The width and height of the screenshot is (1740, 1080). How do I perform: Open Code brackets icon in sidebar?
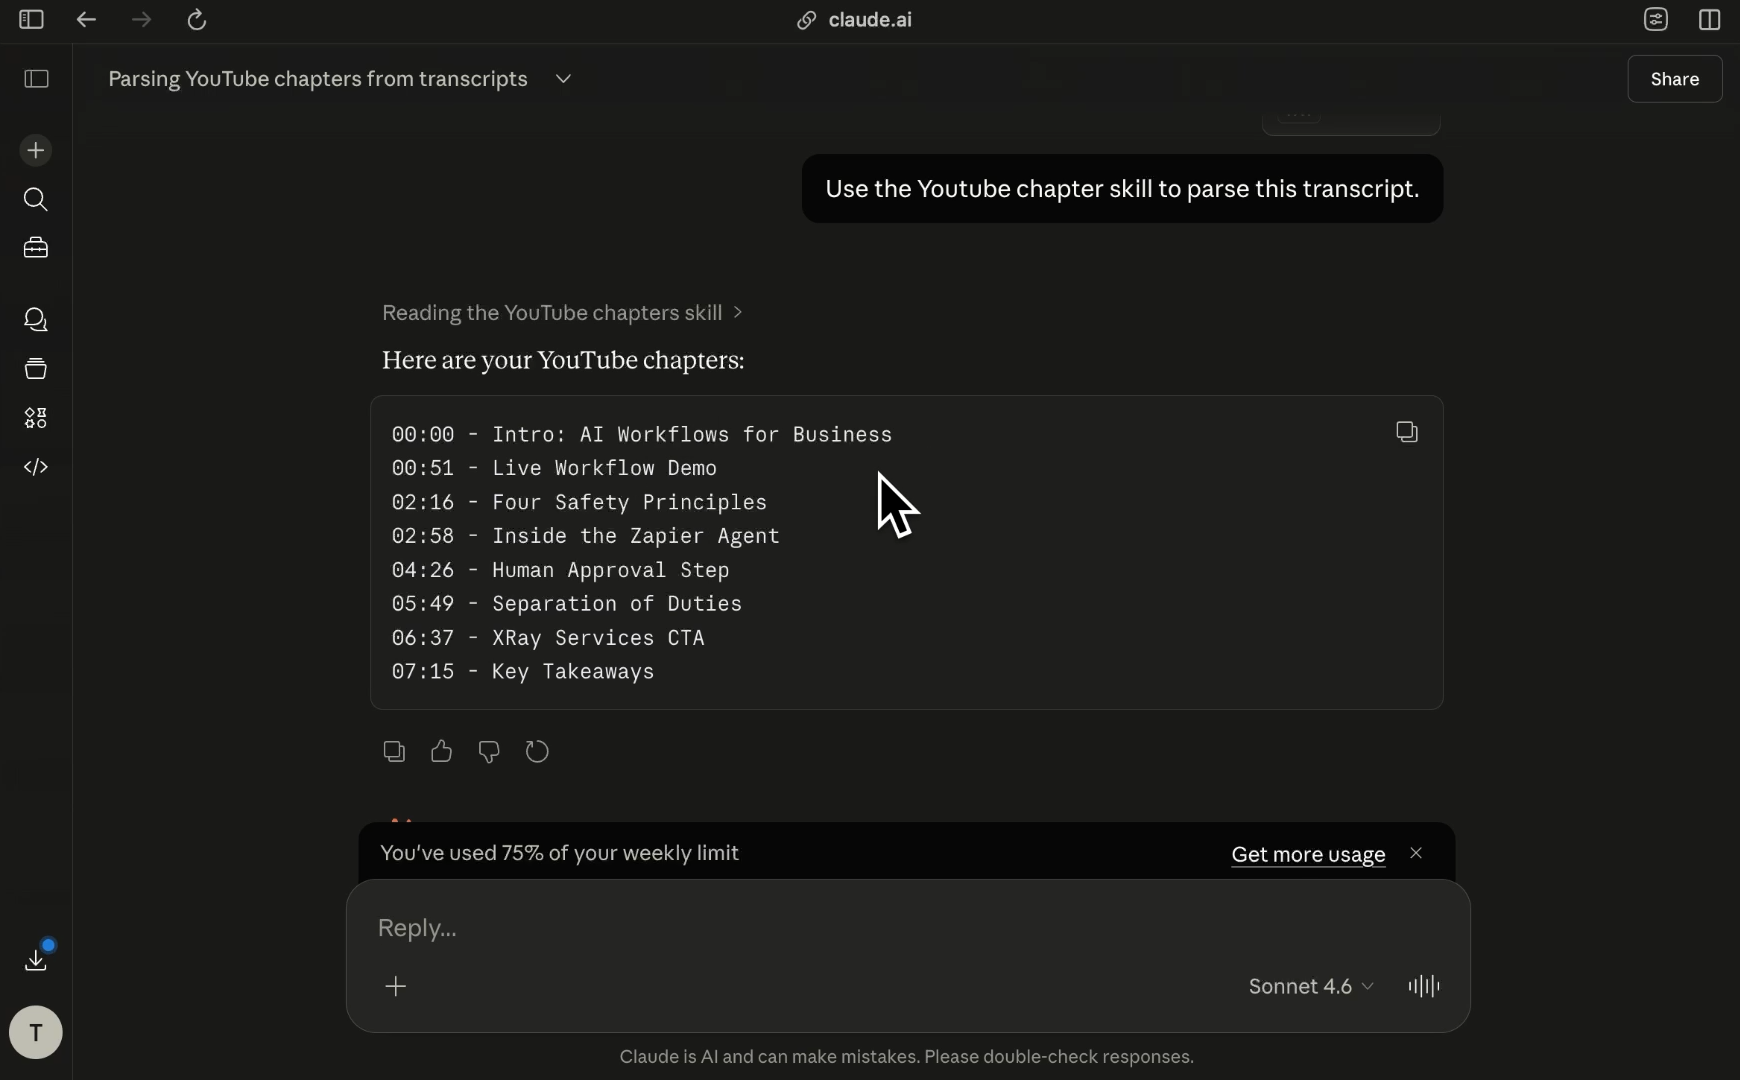(36, 467)
